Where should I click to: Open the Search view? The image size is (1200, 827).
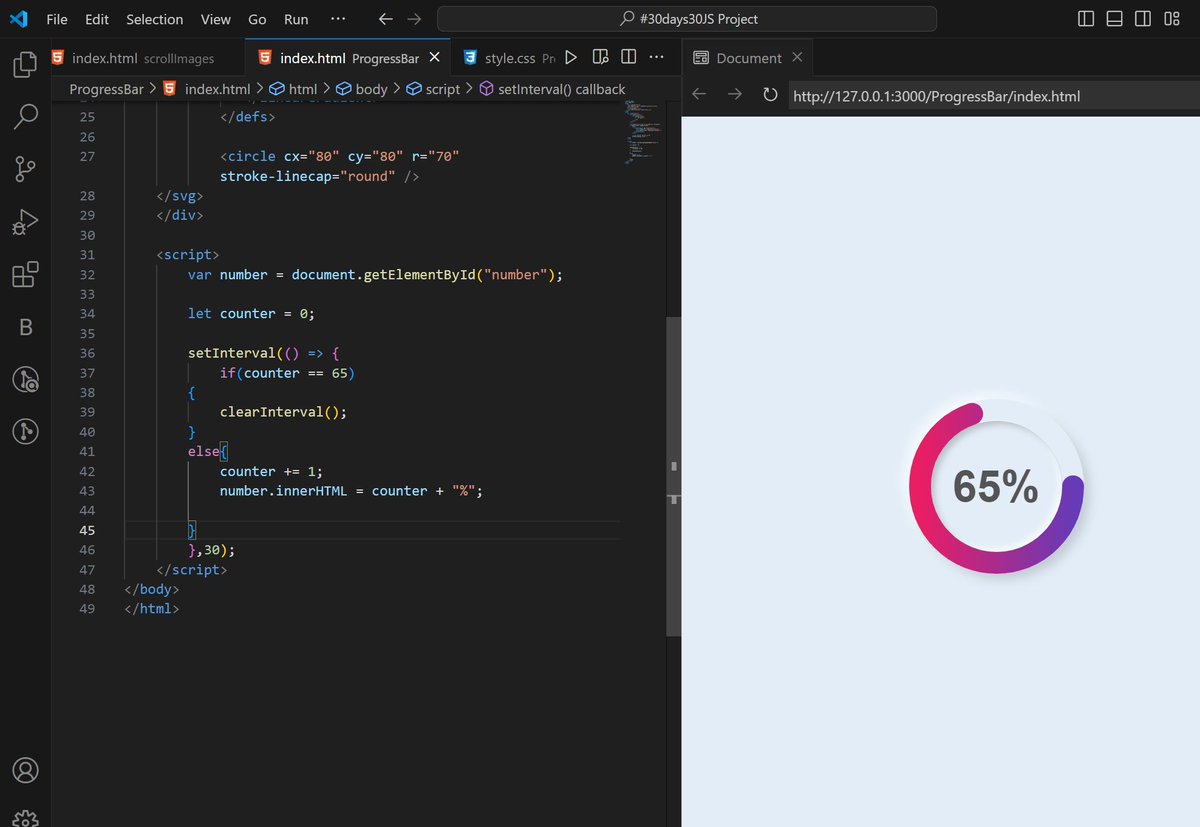(x=25, y=116)
